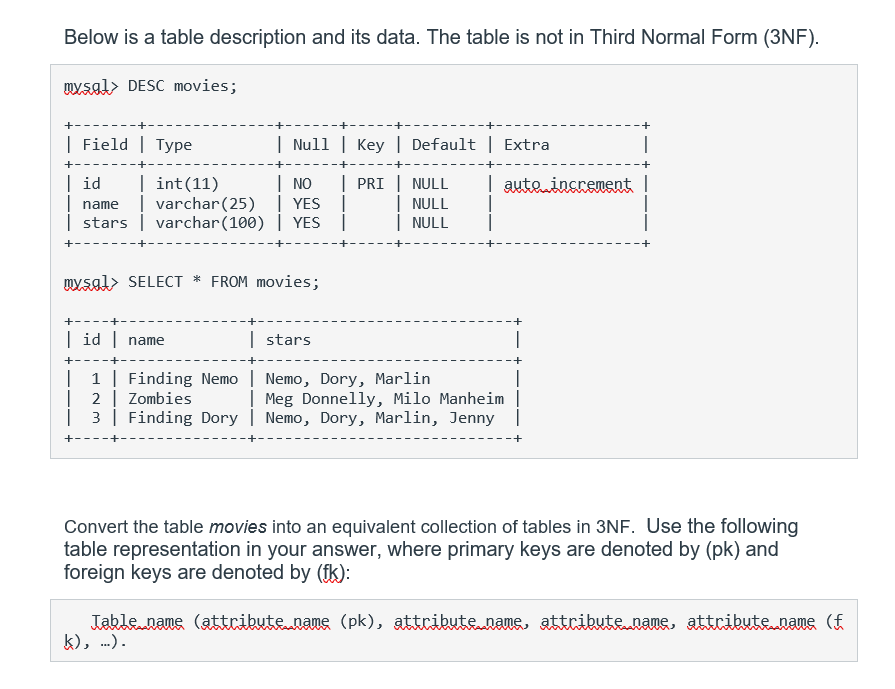The width and height of the screenshot is (895, 689).
Task: Click the 'int(11)' type value
Action: tap(187, 184)
